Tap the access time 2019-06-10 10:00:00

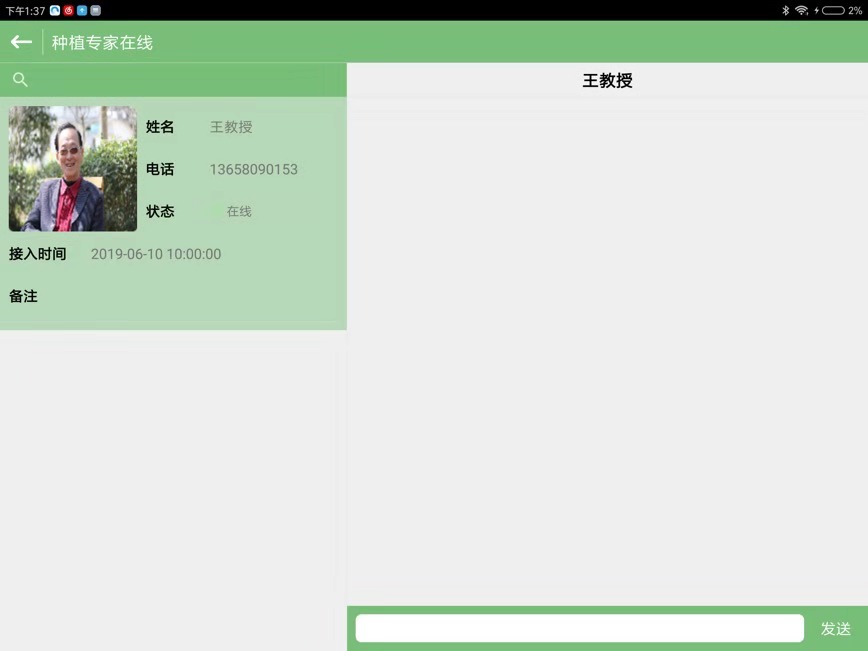[x=156, y=254]
